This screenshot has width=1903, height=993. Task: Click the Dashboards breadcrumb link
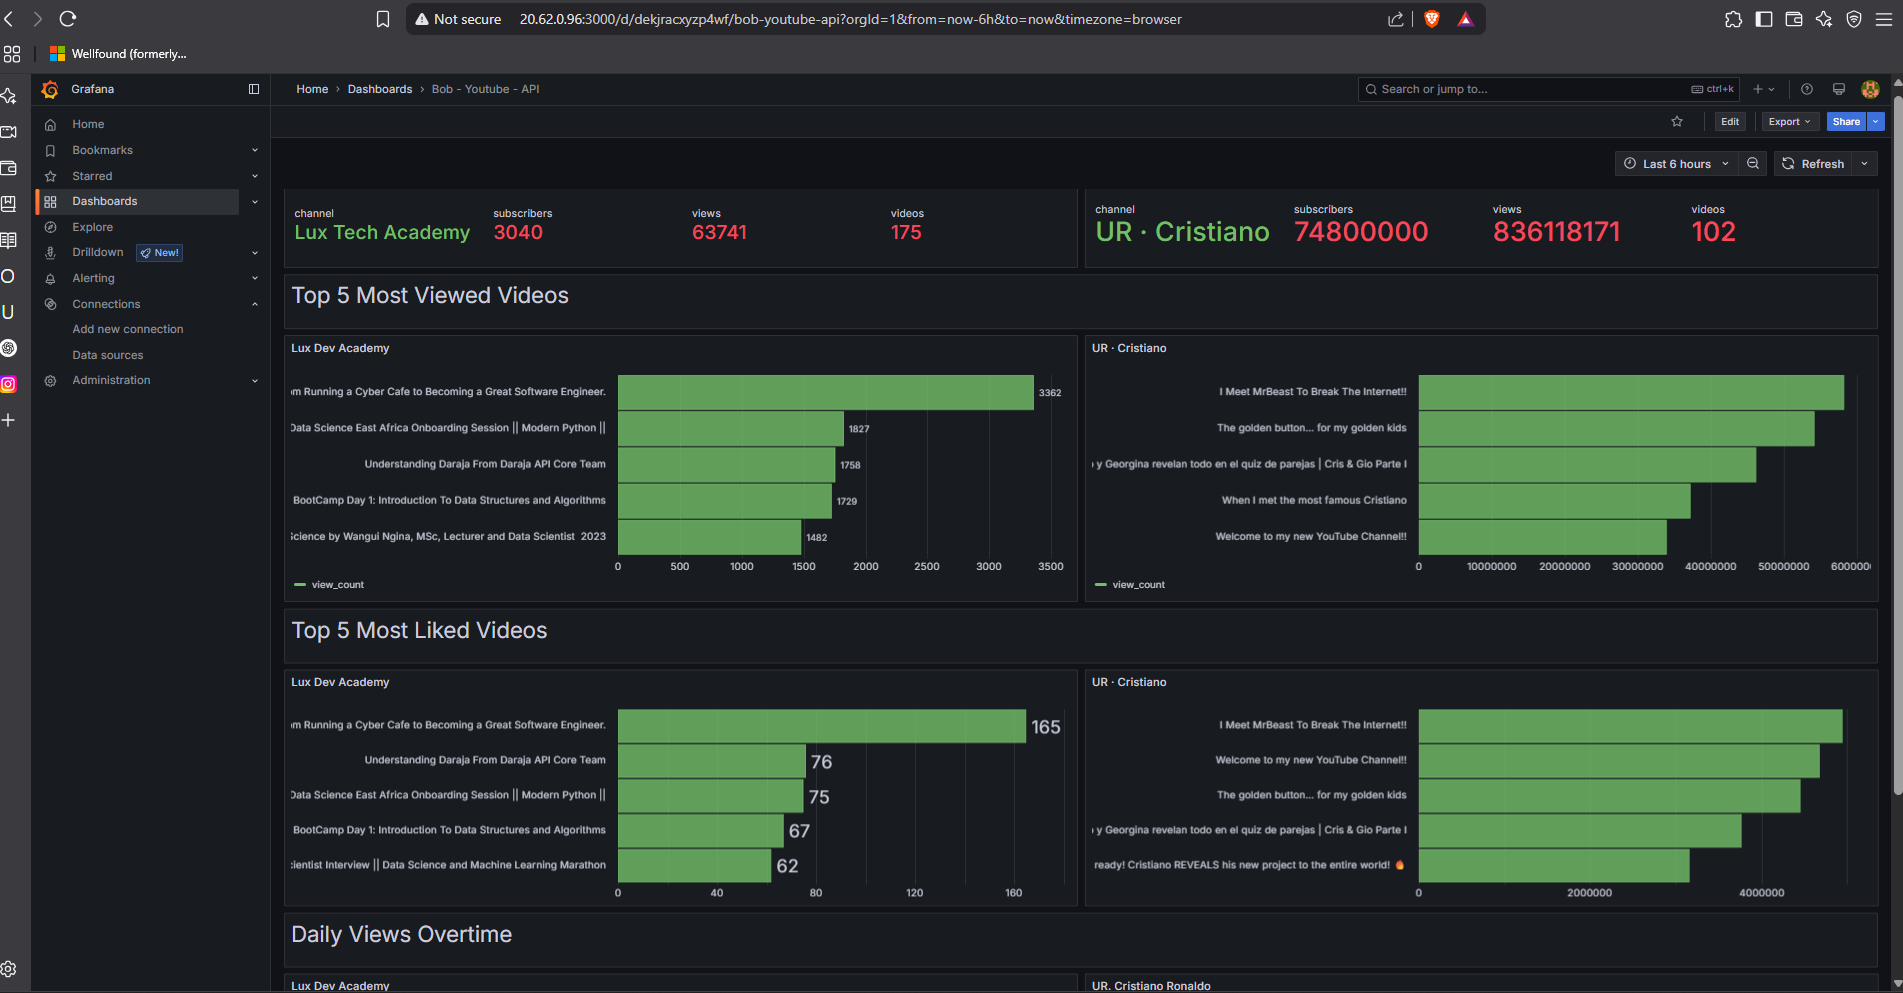pyautogui.click(x=380, y=89)
